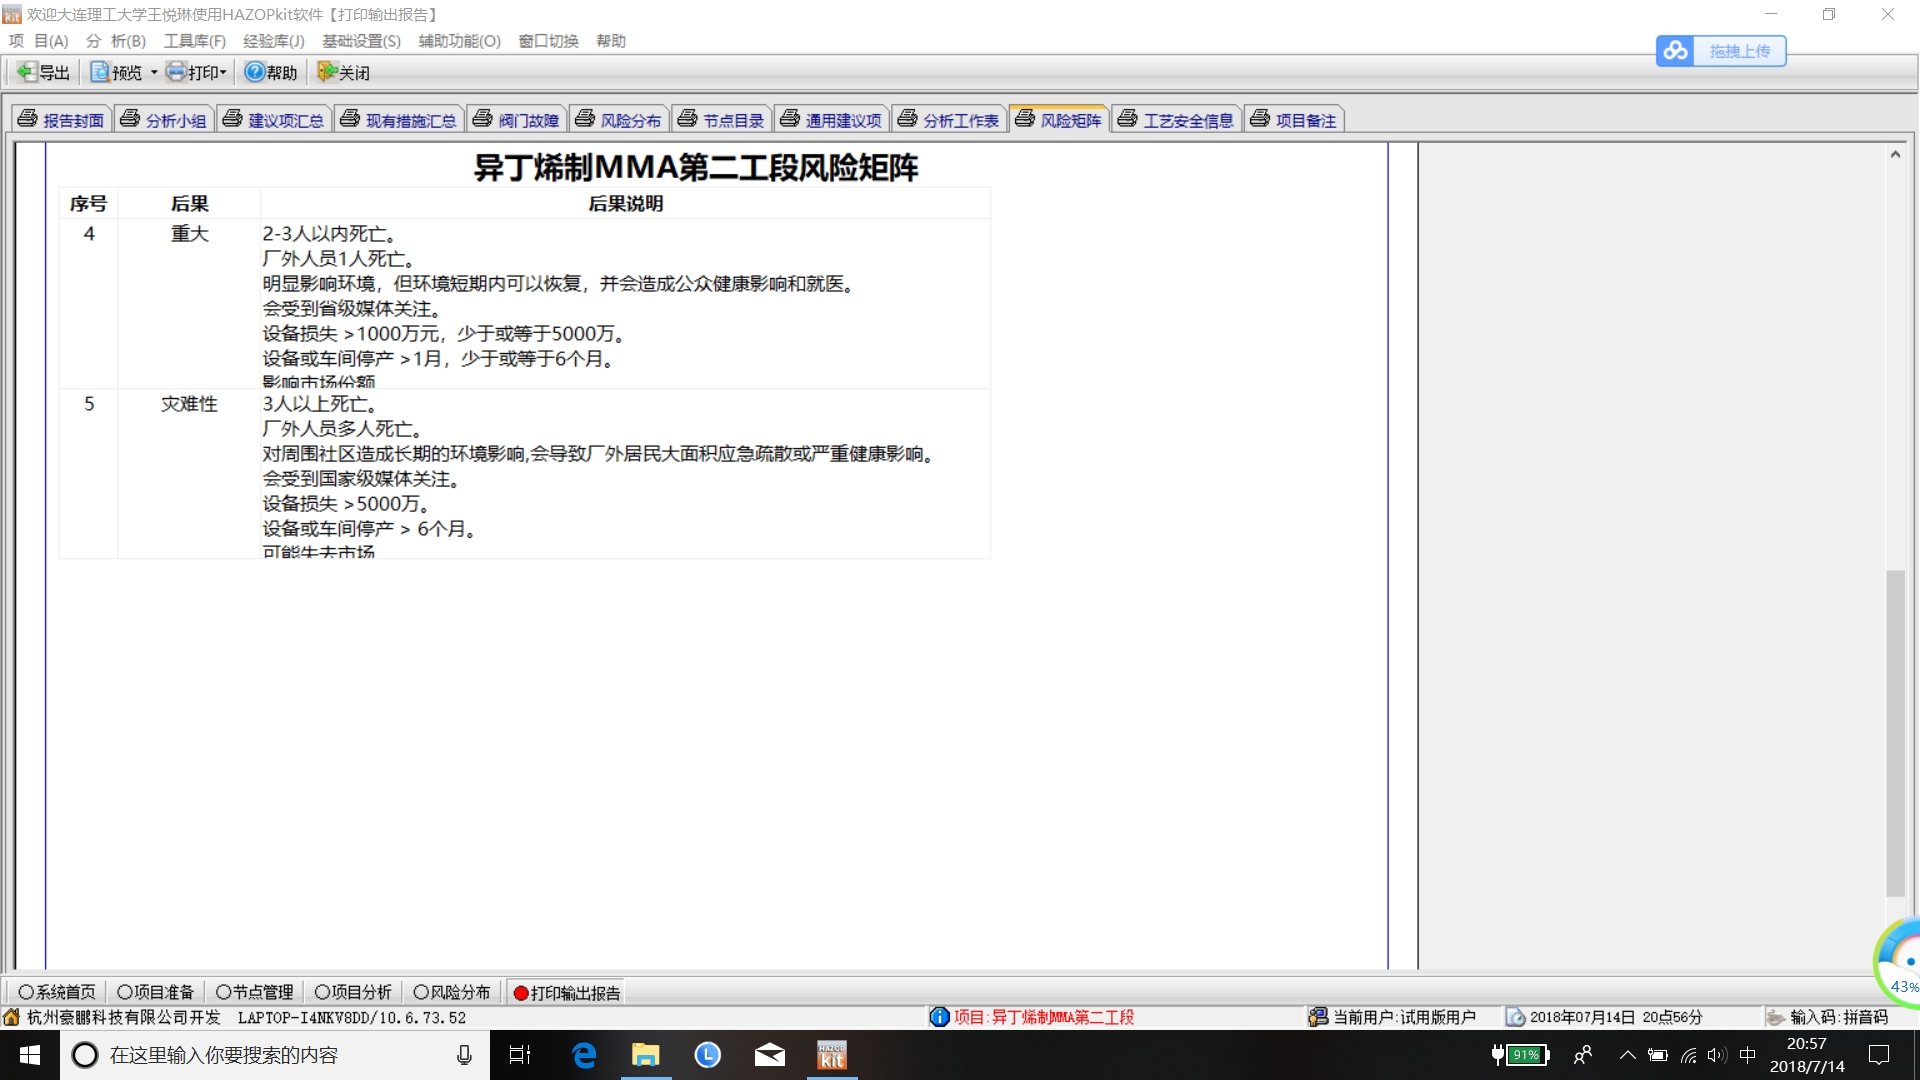Expand the 打印 dropdown arrow

(224, 73)
